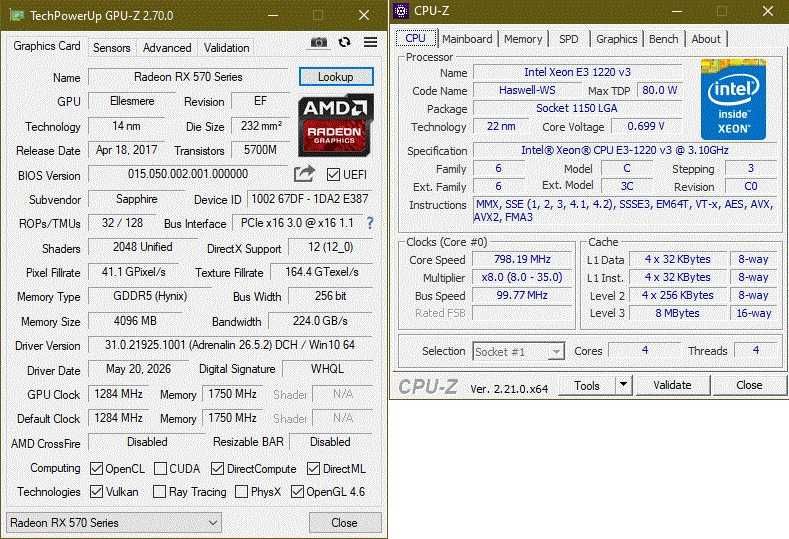Expand the Tools dropdown arrow in CPU-Z

pos(623,385)
